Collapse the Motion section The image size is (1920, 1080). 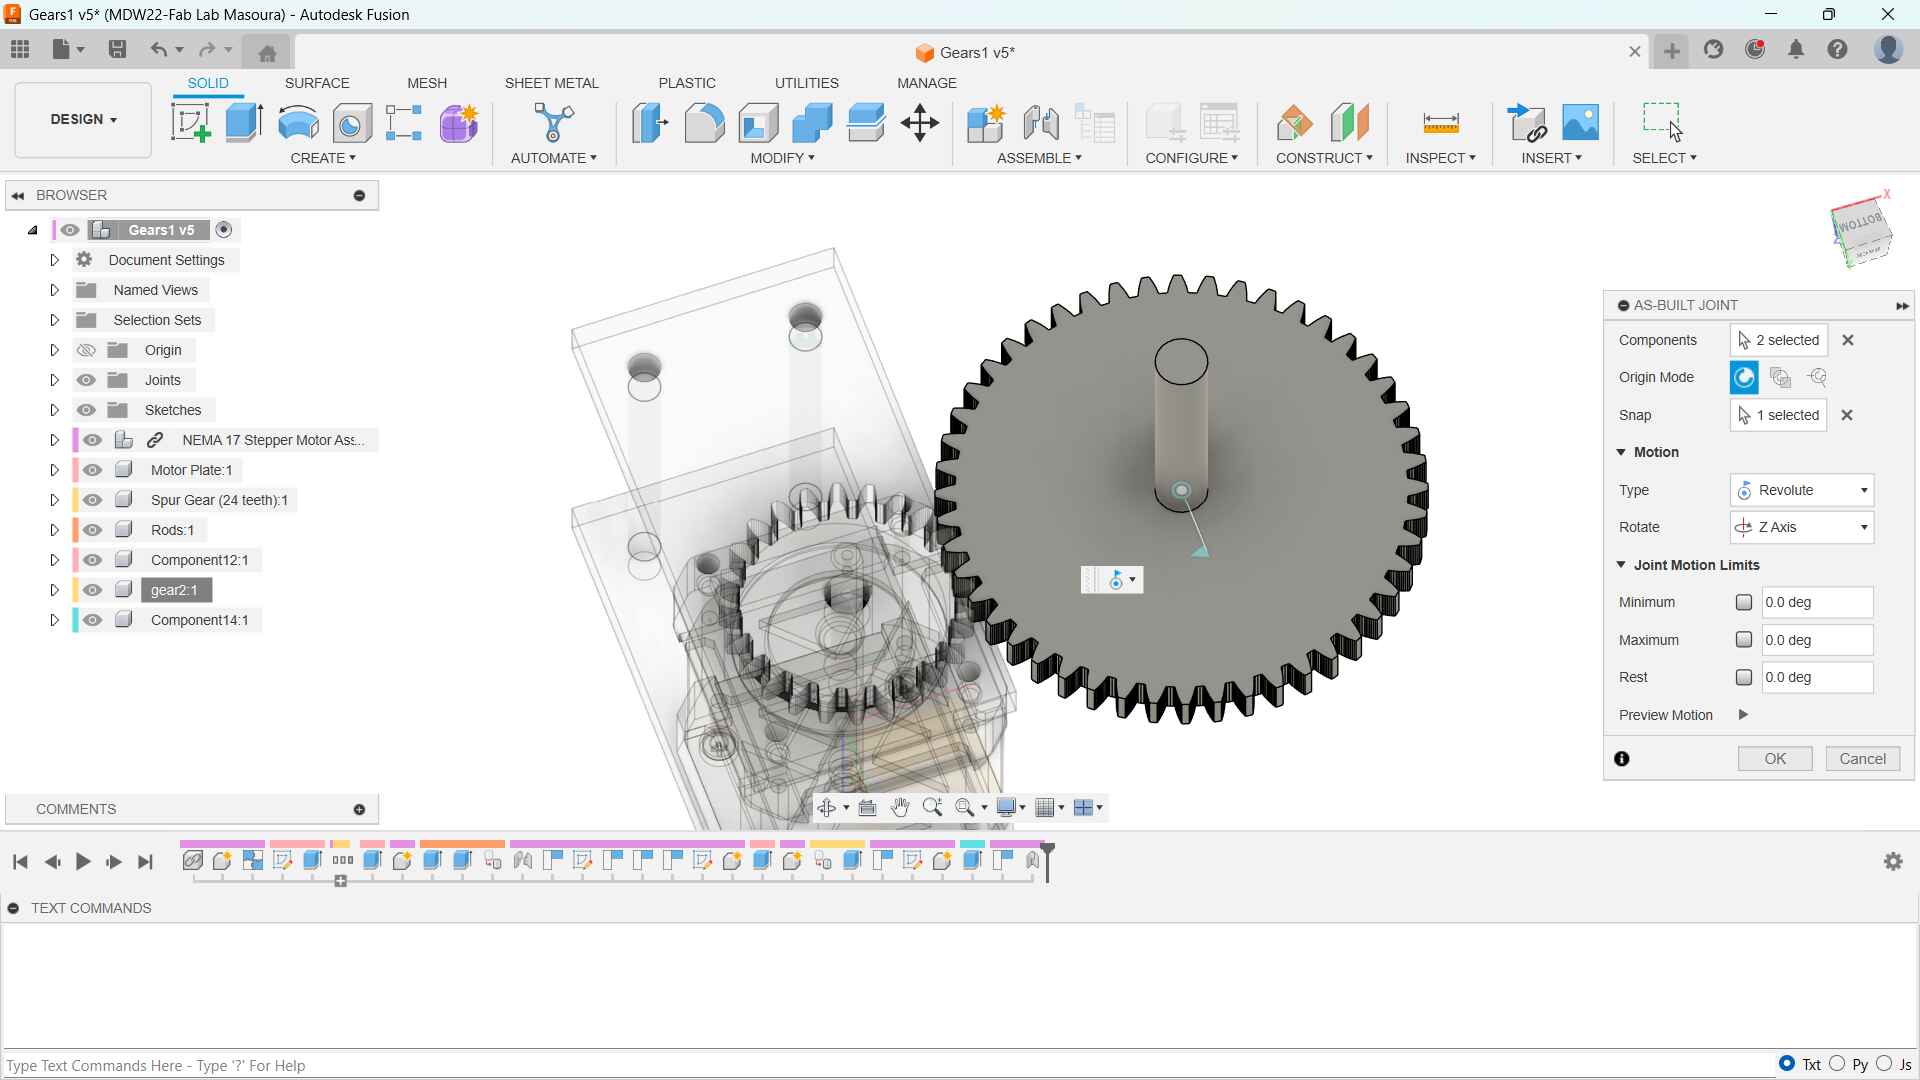[x=1621, y=452]
